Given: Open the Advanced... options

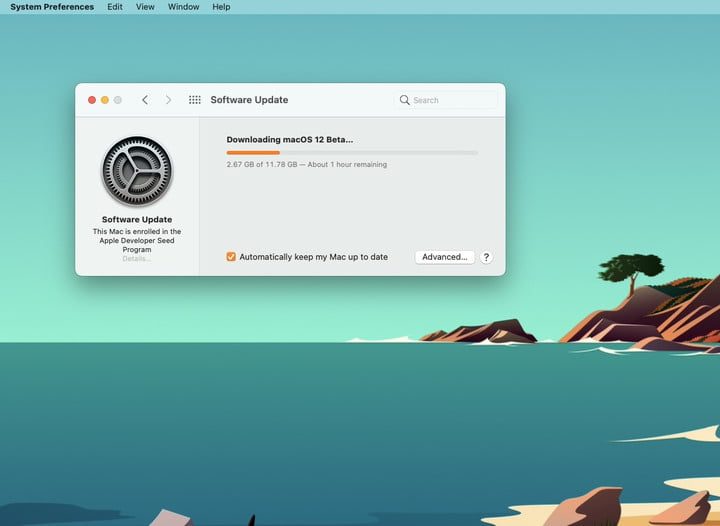Looking at the screenshot, I should 444,257.
